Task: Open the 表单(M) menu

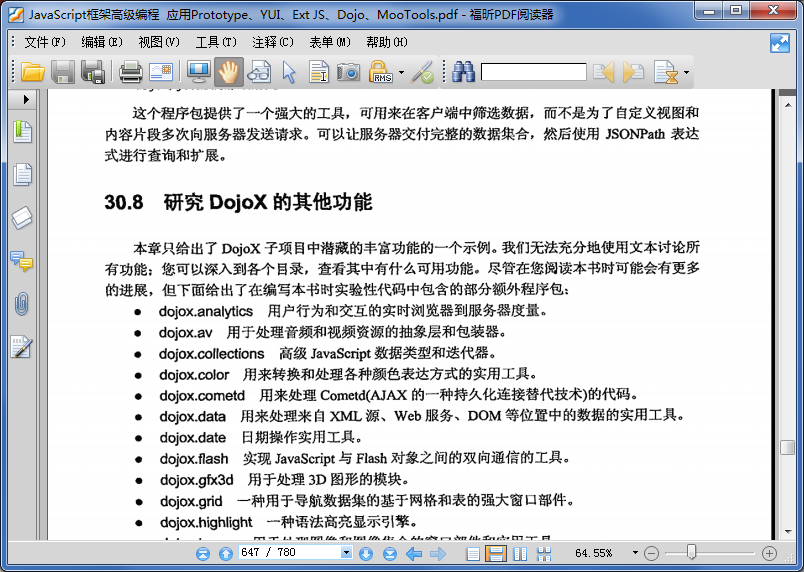Action: tap(330, 42)
